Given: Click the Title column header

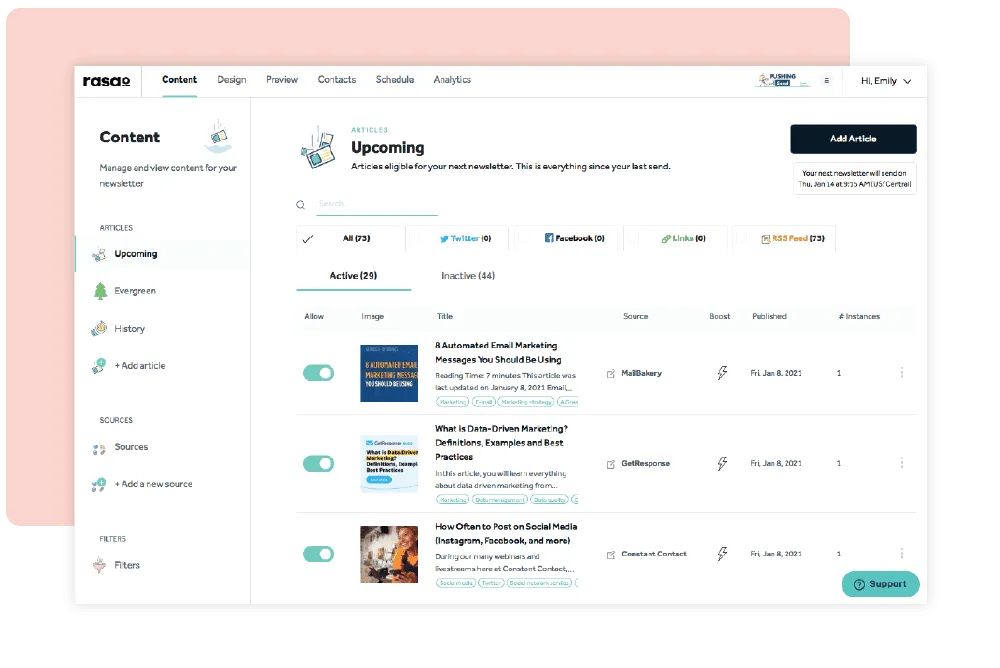Looking at the screenshot, I should point(445,316).
